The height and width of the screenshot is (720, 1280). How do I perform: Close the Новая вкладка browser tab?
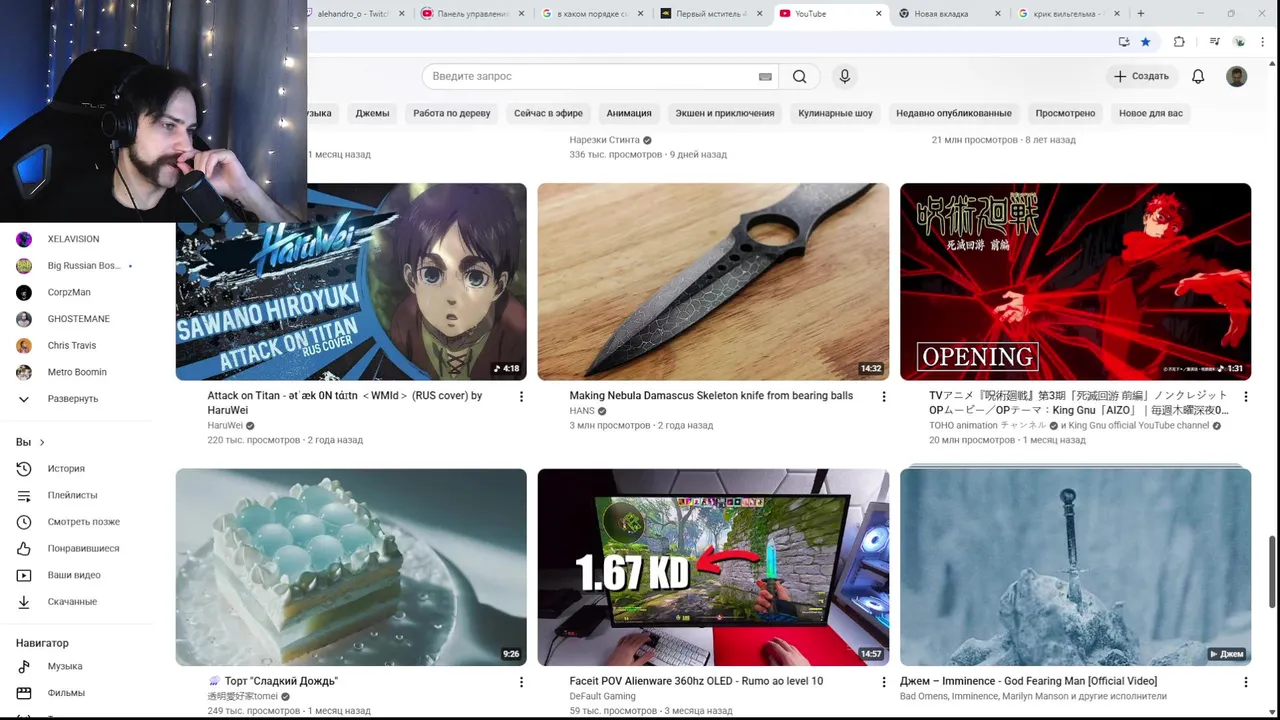[998, 14]
